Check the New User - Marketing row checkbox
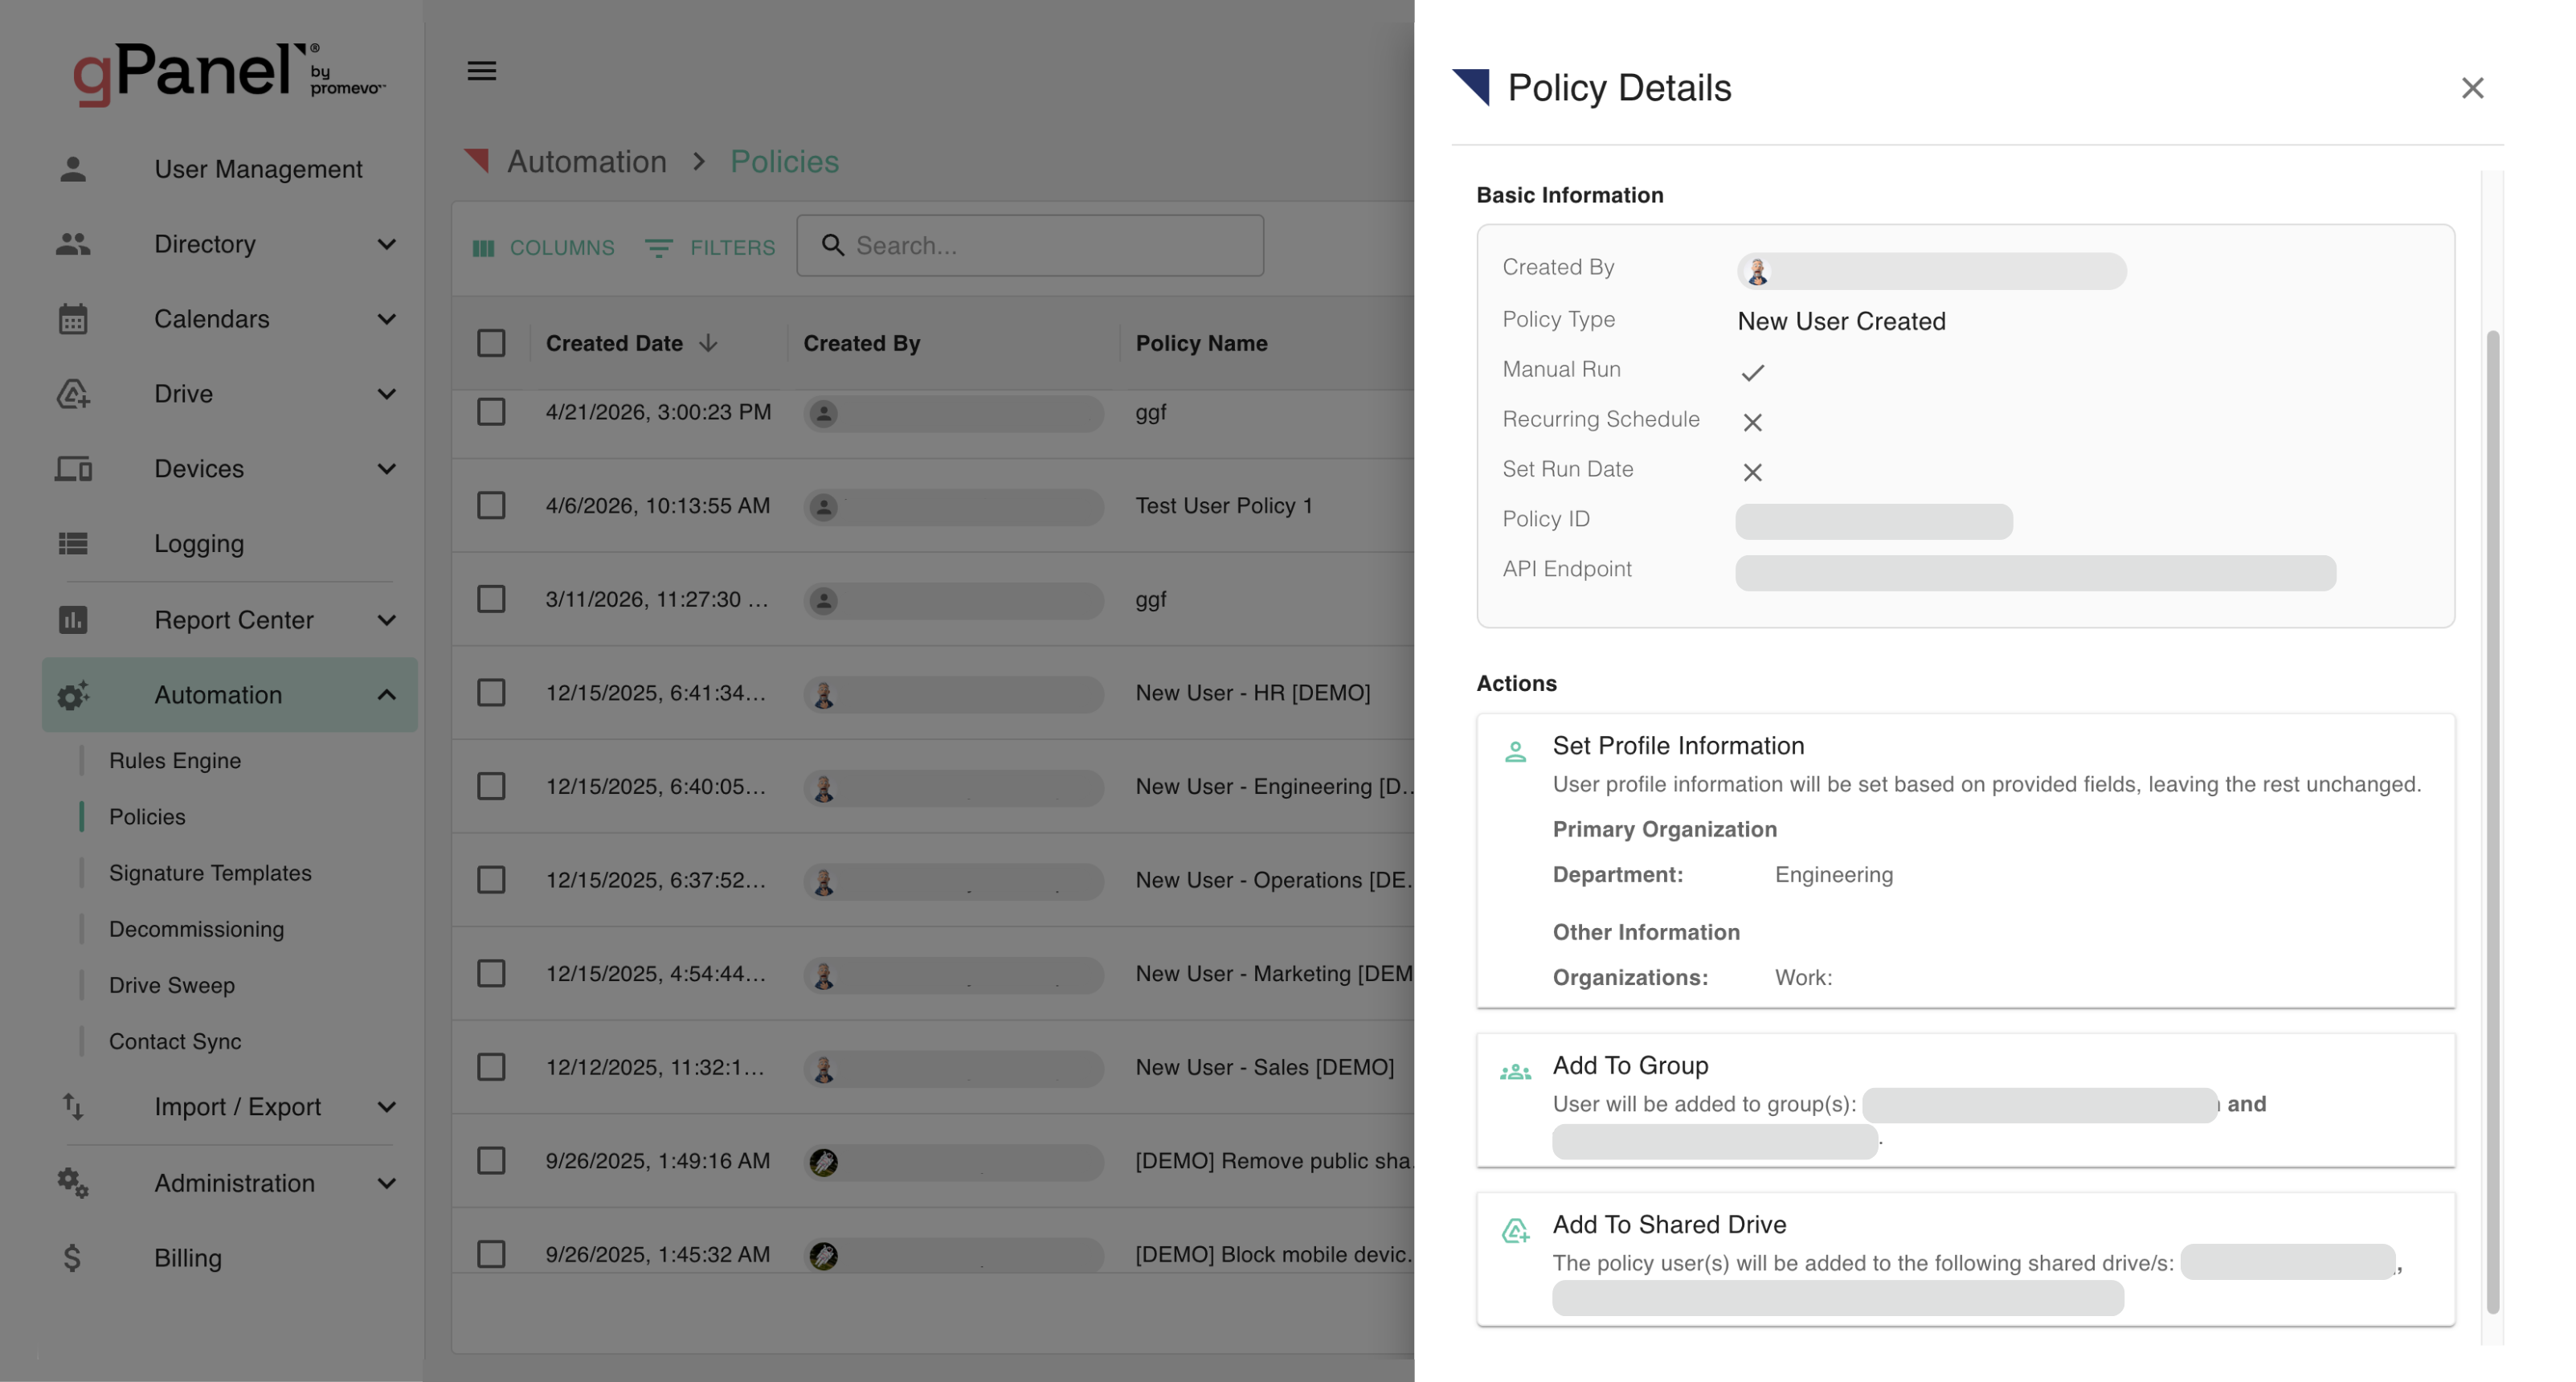 tap(491, 973)
